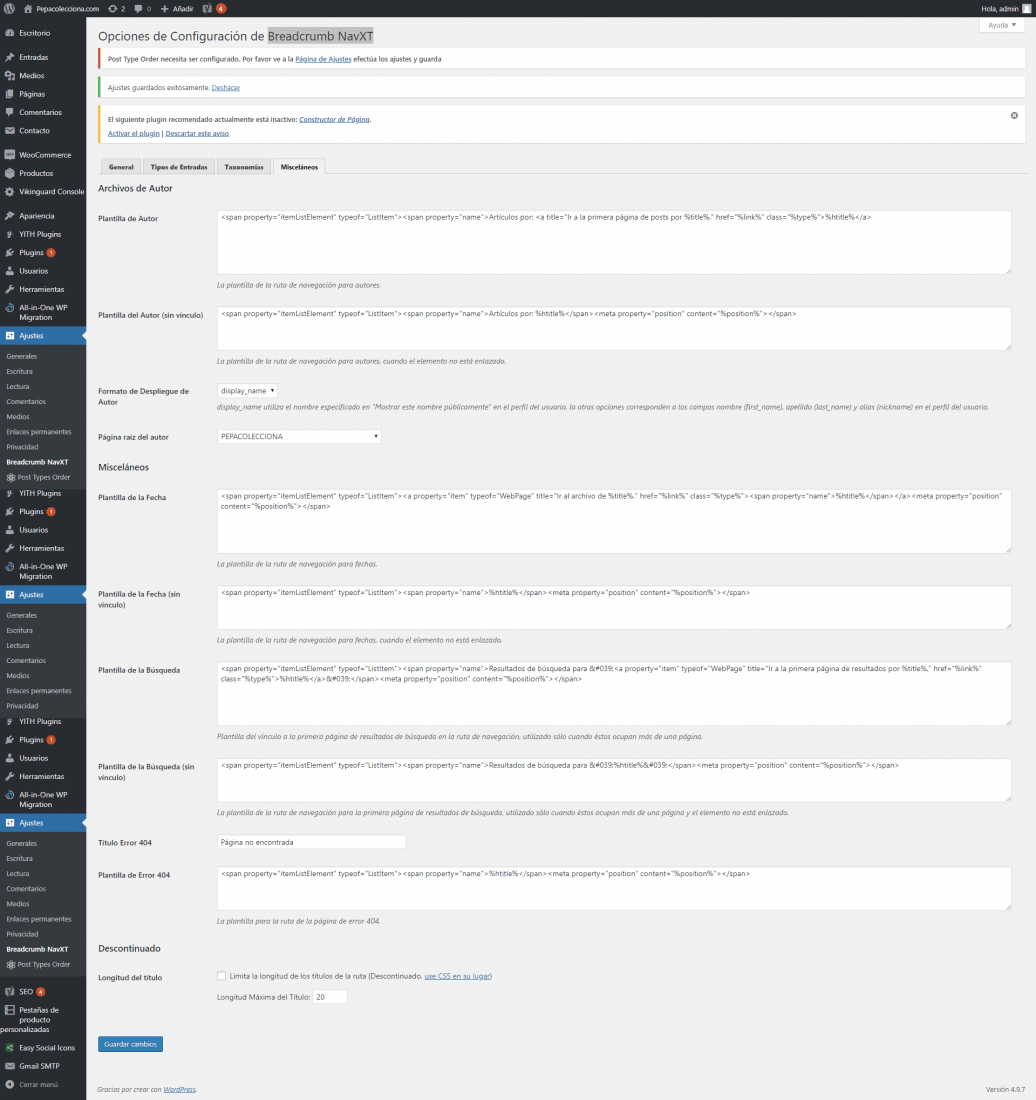Click the Título Error 404 field

[311, 842]
